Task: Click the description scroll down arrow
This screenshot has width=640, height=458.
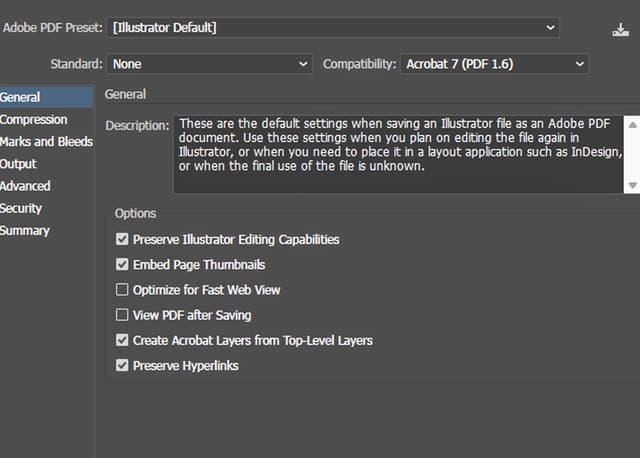Action: click(632, 185)
